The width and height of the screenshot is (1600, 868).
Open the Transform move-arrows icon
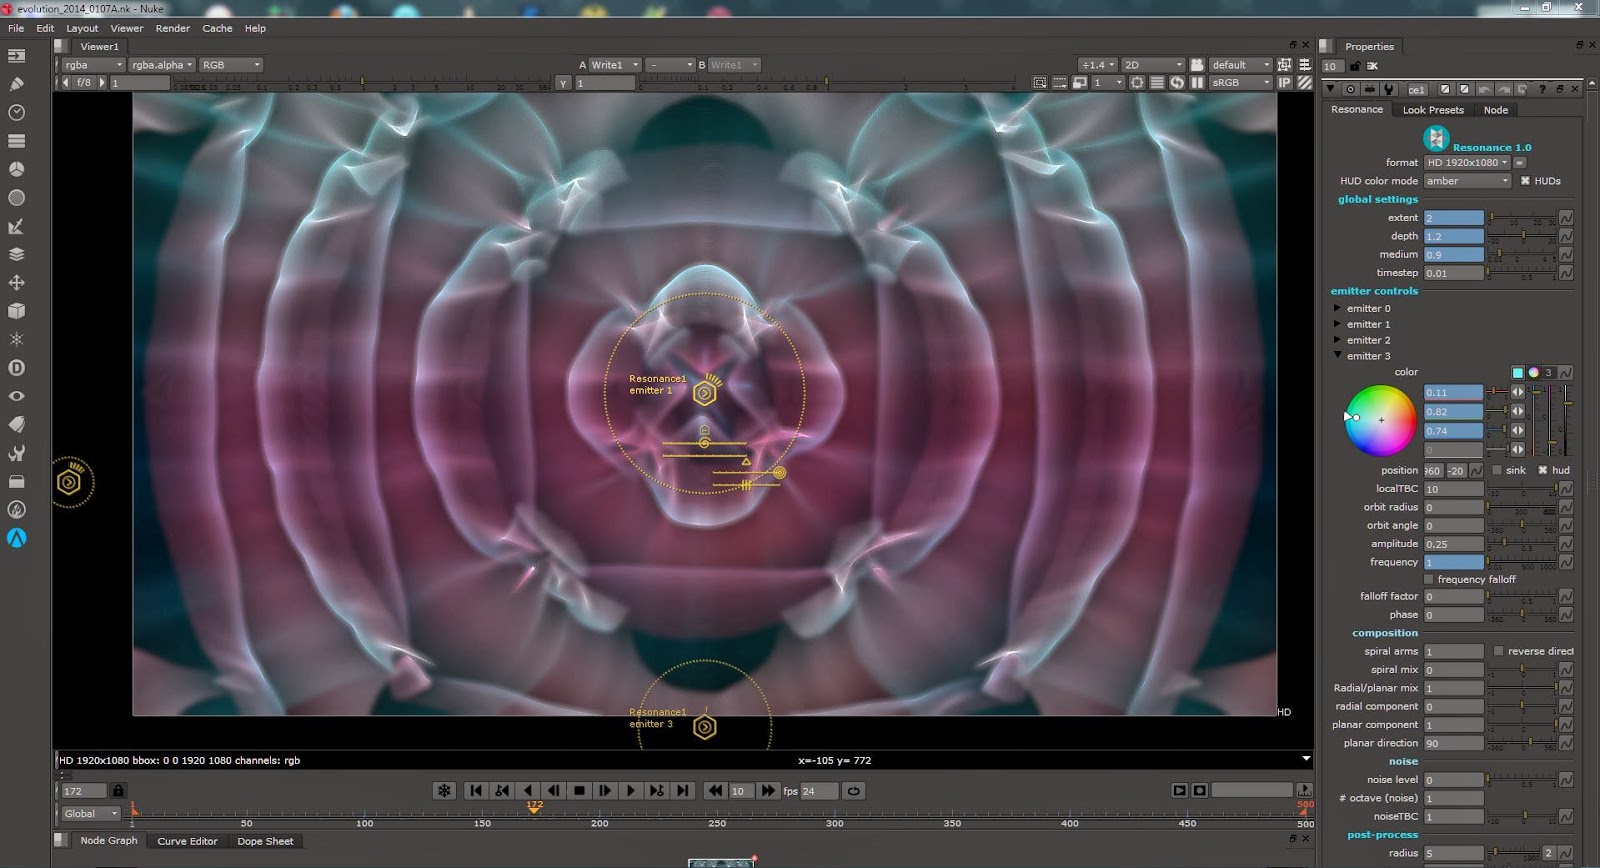(x=16, y=283)
